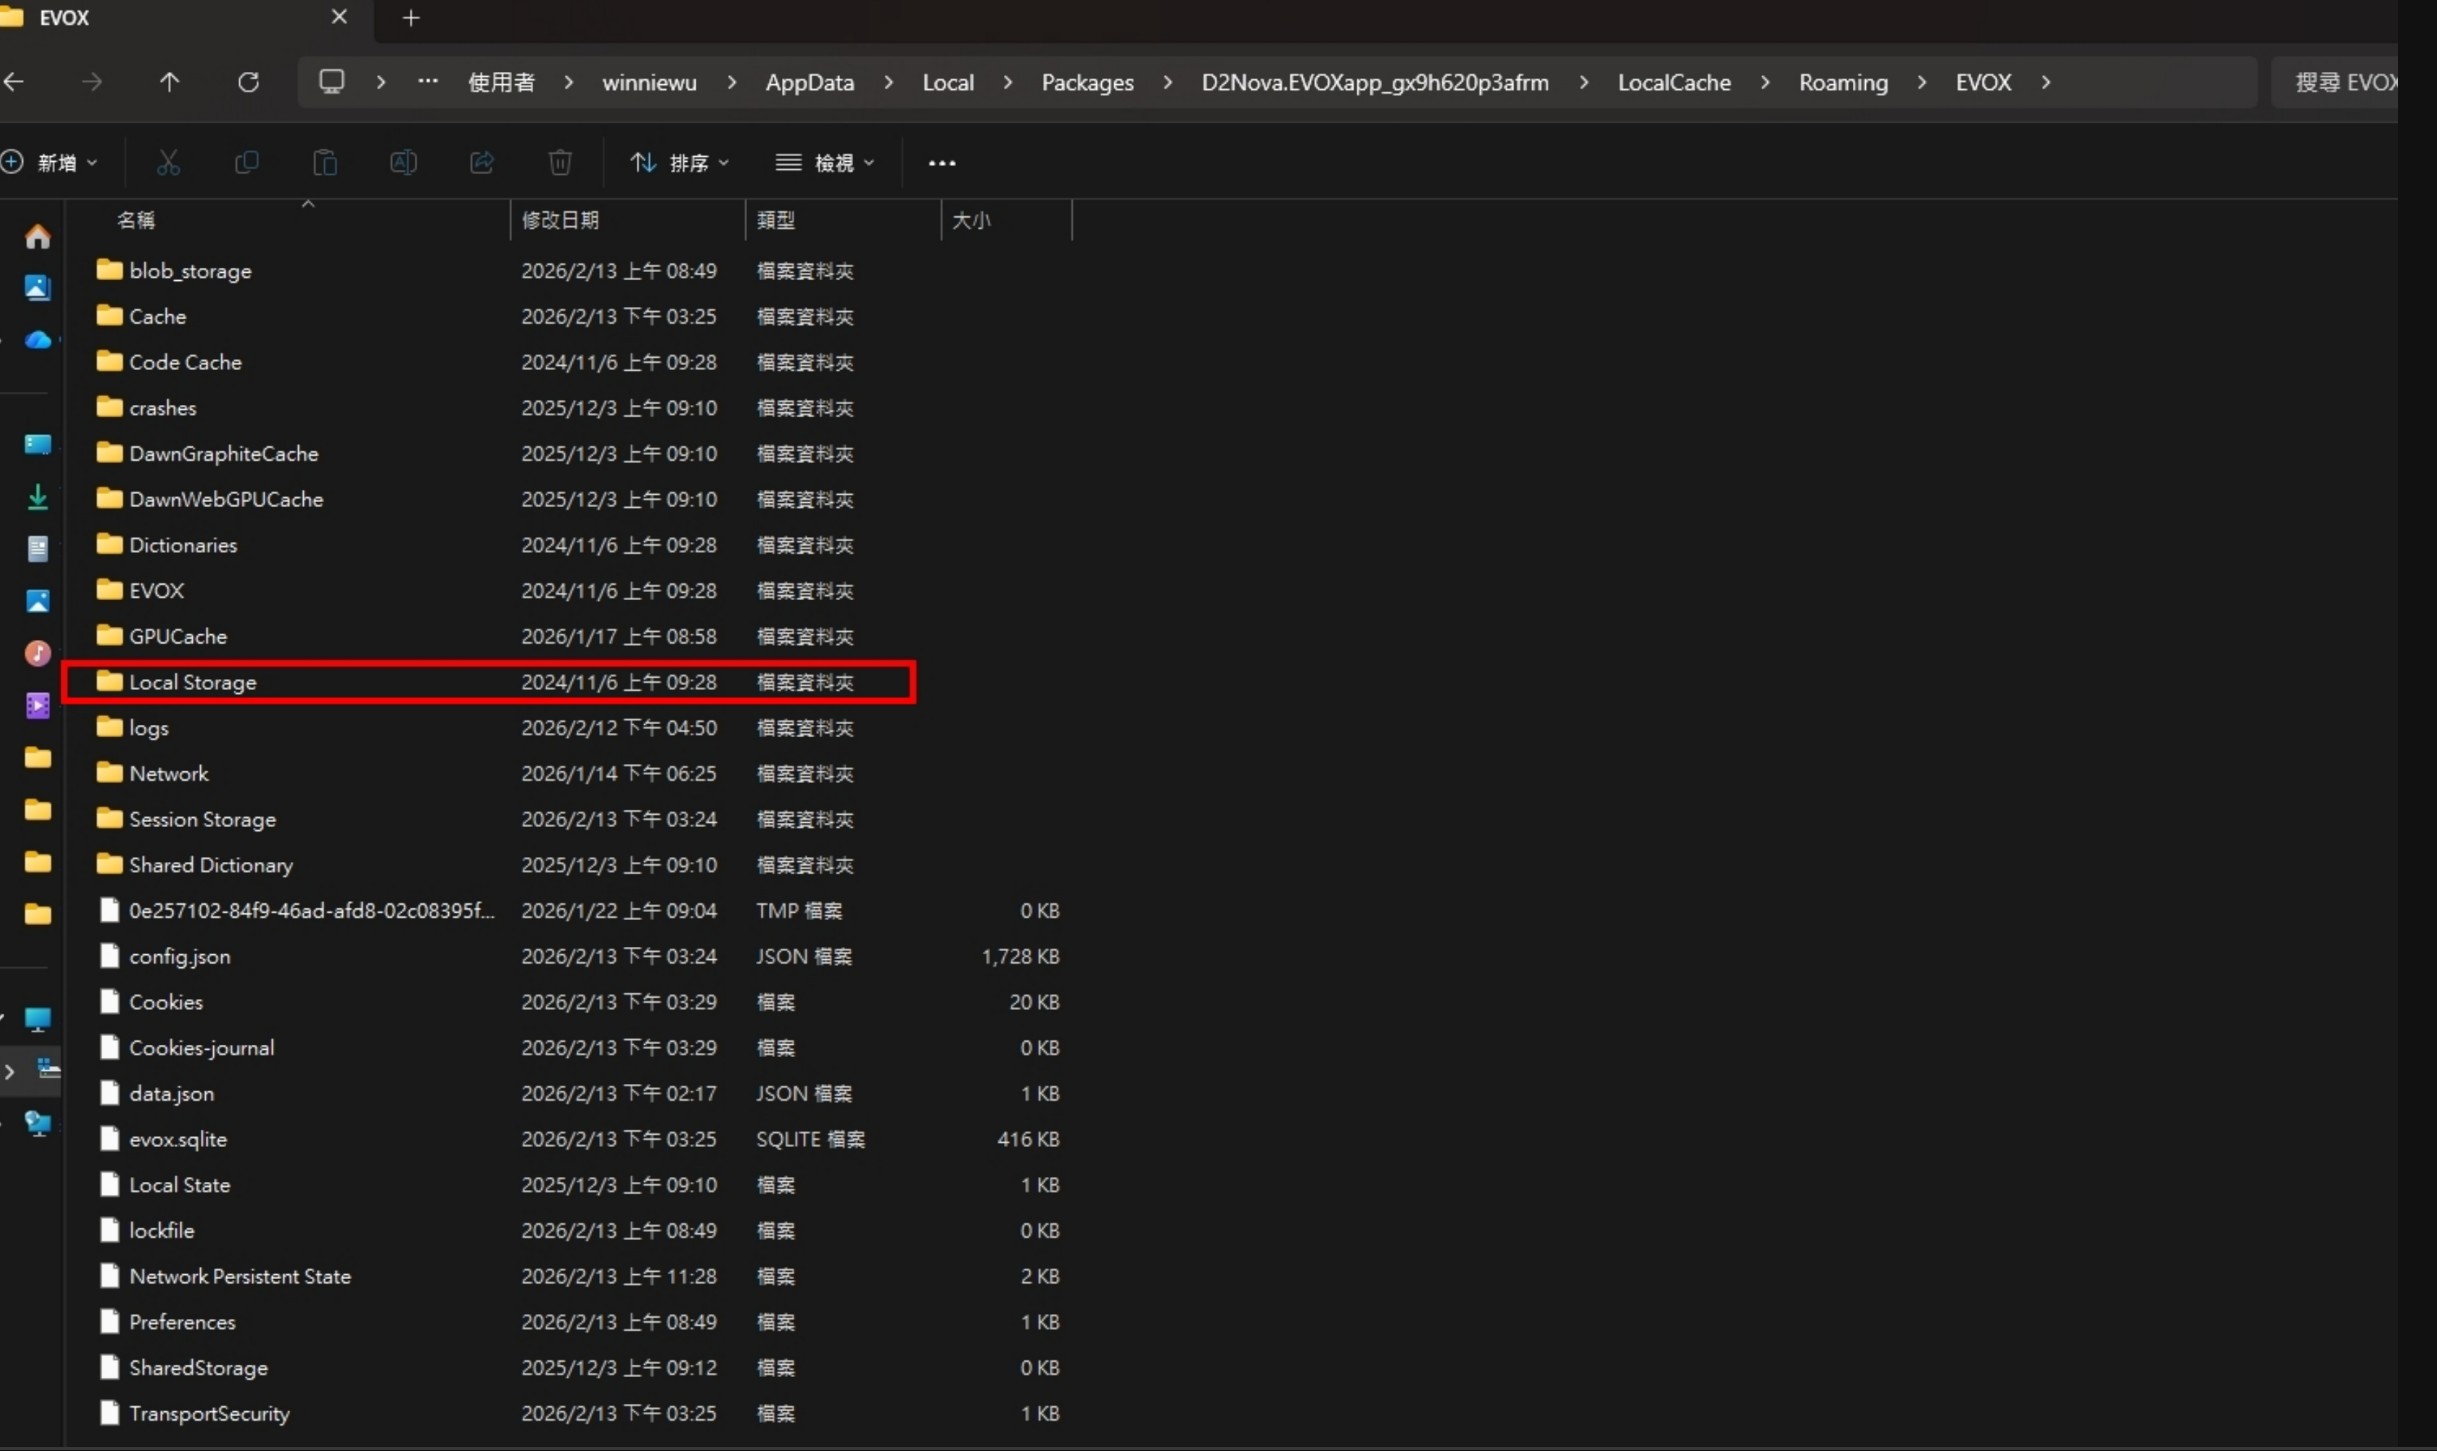
Task: Open the 新增 new item dropdown
Action: [52, 162]
